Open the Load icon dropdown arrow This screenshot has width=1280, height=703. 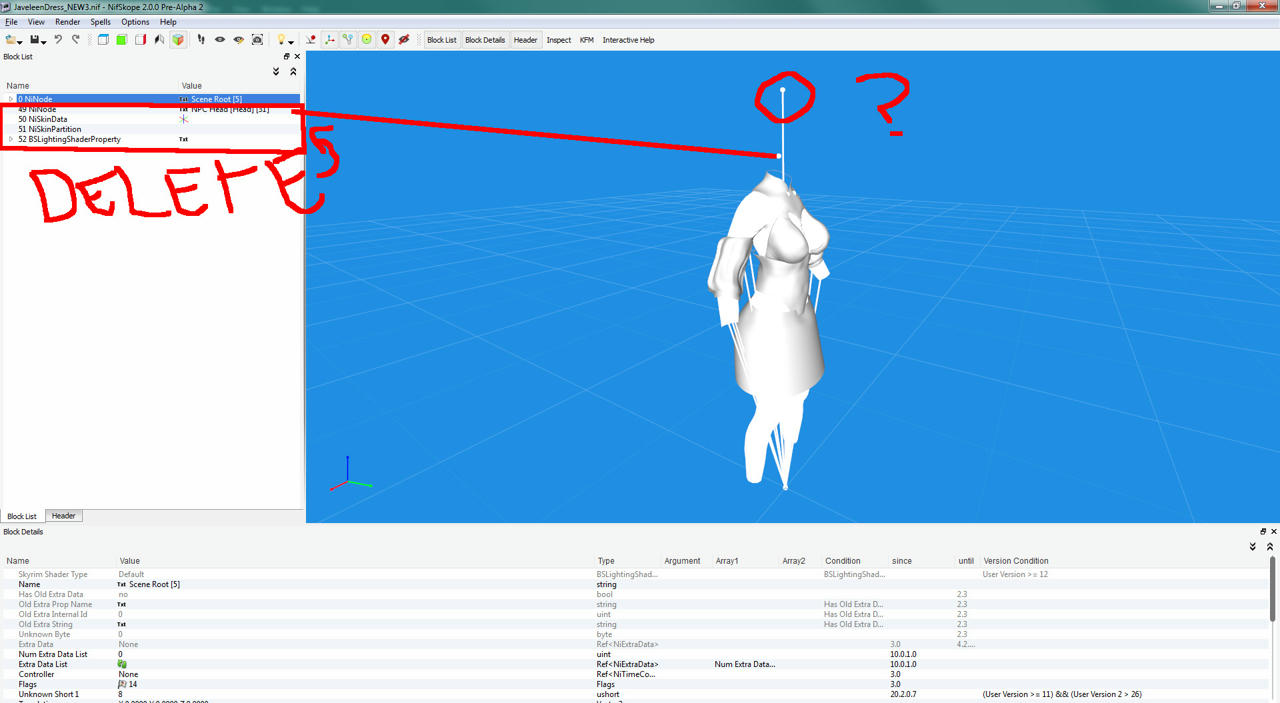coord(21,42)
